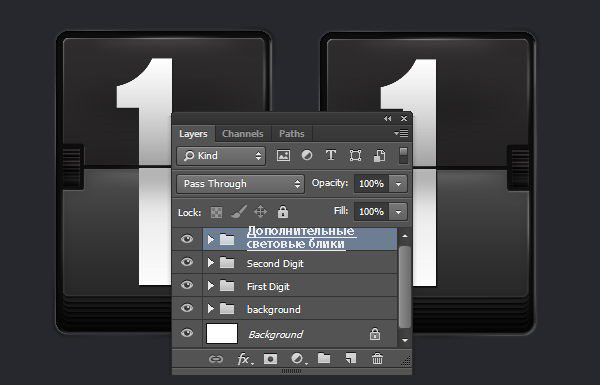Open the Opacity slider dropdown arrow
600x385 pixels.
pyautogui.click(x=398, y=184)
